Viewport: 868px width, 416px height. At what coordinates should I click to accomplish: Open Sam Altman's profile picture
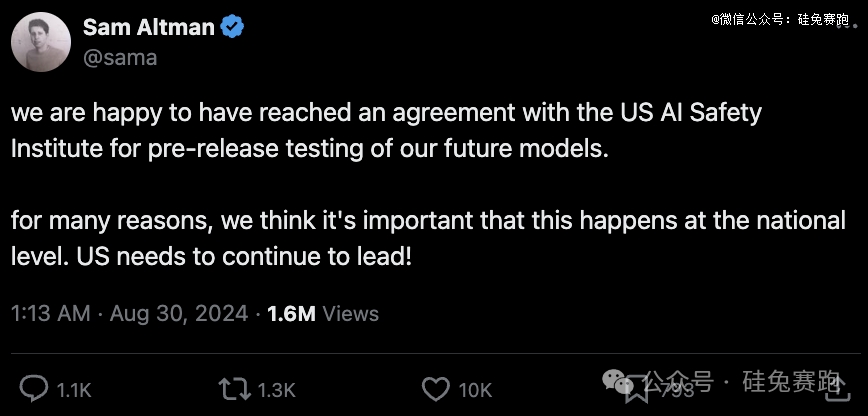click(x=39, y=42)
